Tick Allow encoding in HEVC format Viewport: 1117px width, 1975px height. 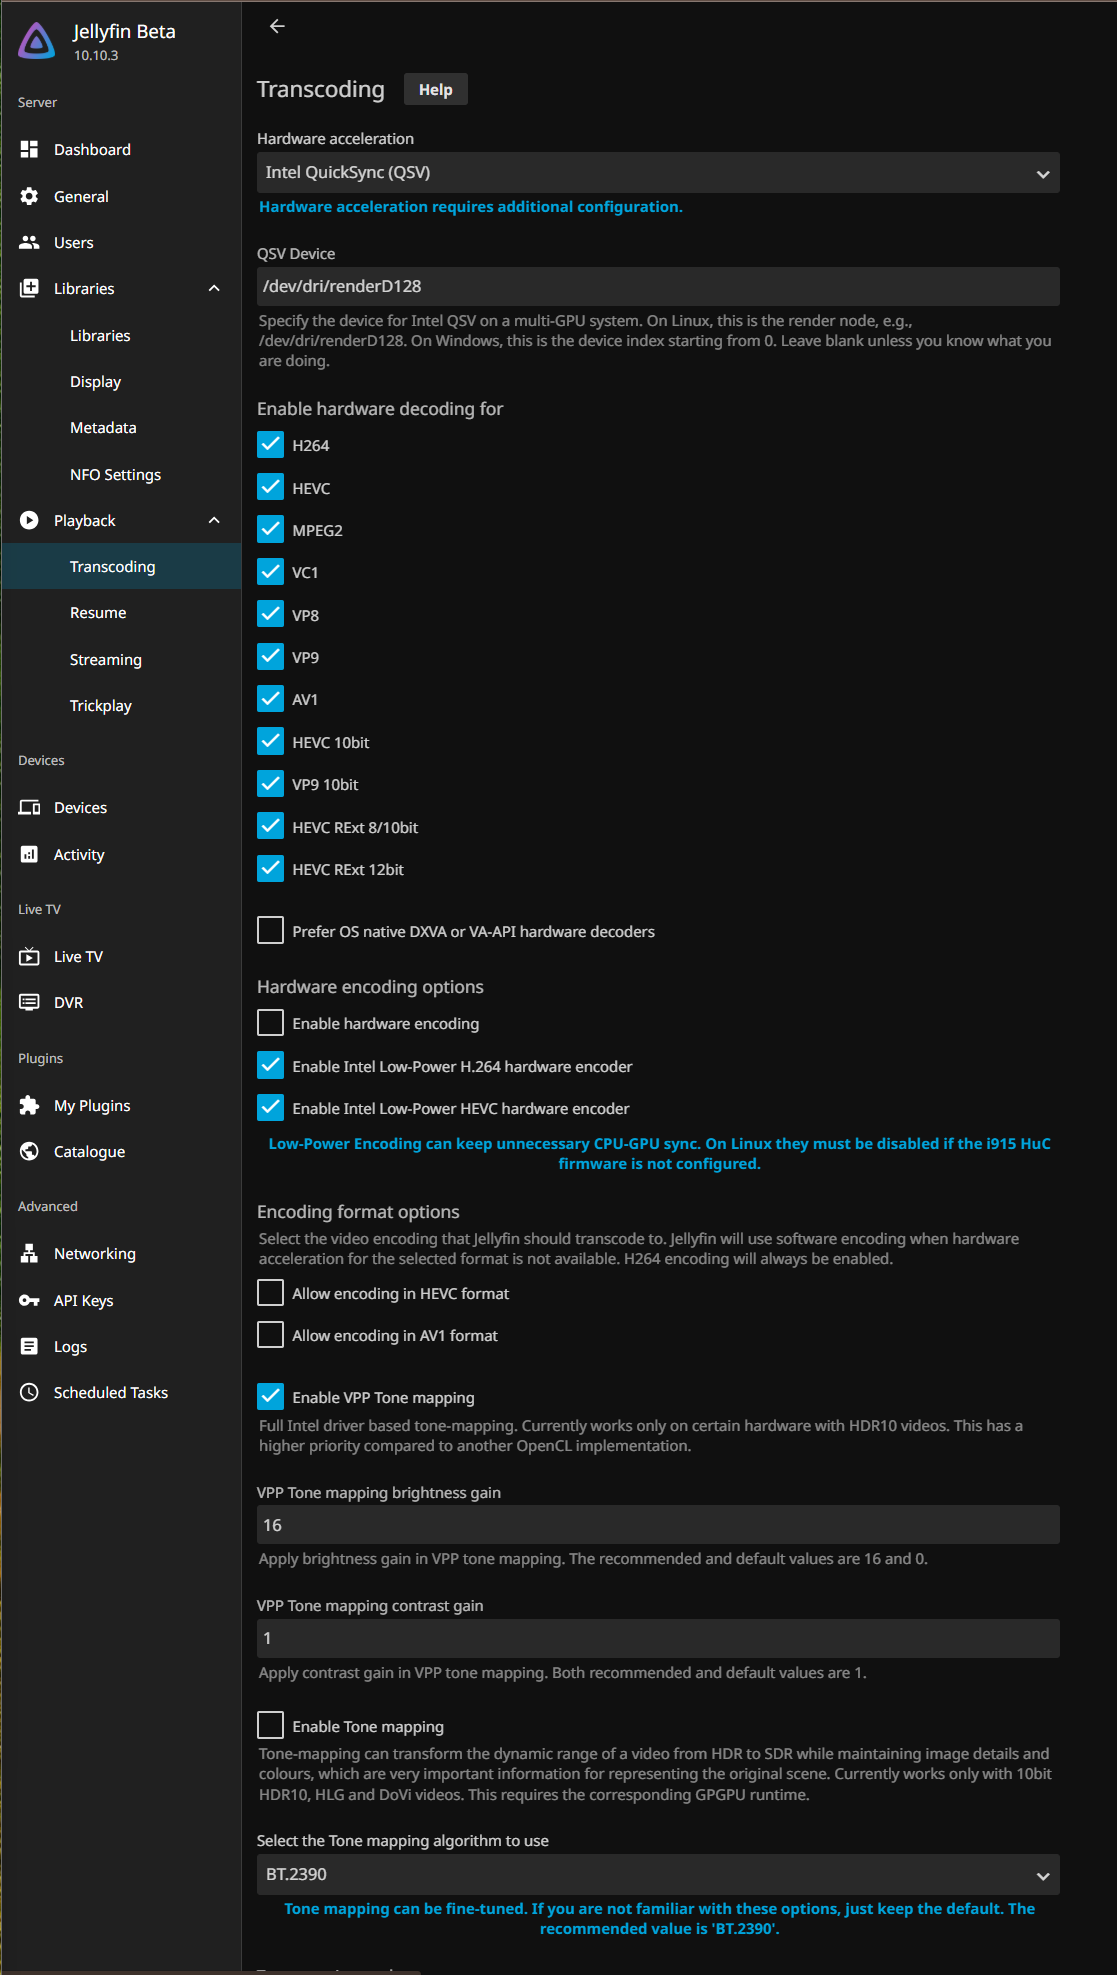tap(270, 1293)
